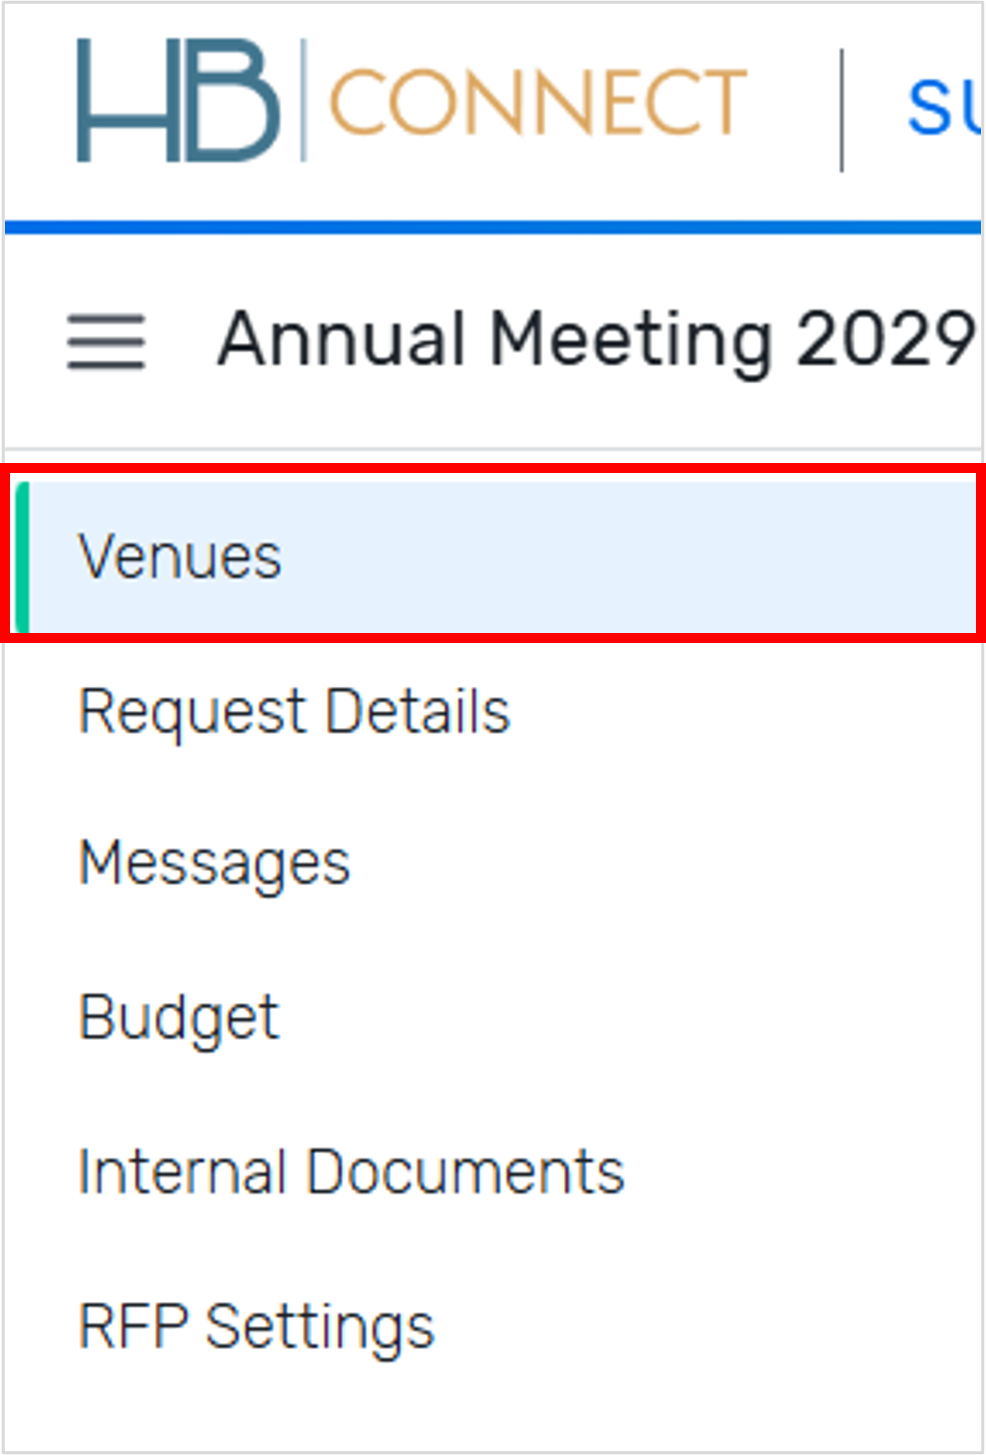Viewport: 986px width, 1455px height.
Task: Select the gold CONNECT wordmark
Action: click(535, 95)
